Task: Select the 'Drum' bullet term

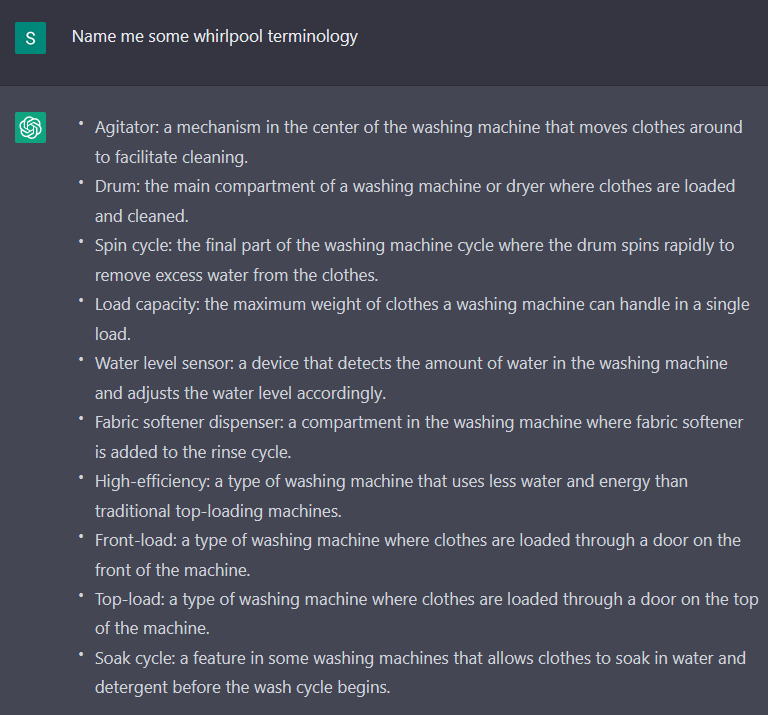Action: click(x=116, y=186)
